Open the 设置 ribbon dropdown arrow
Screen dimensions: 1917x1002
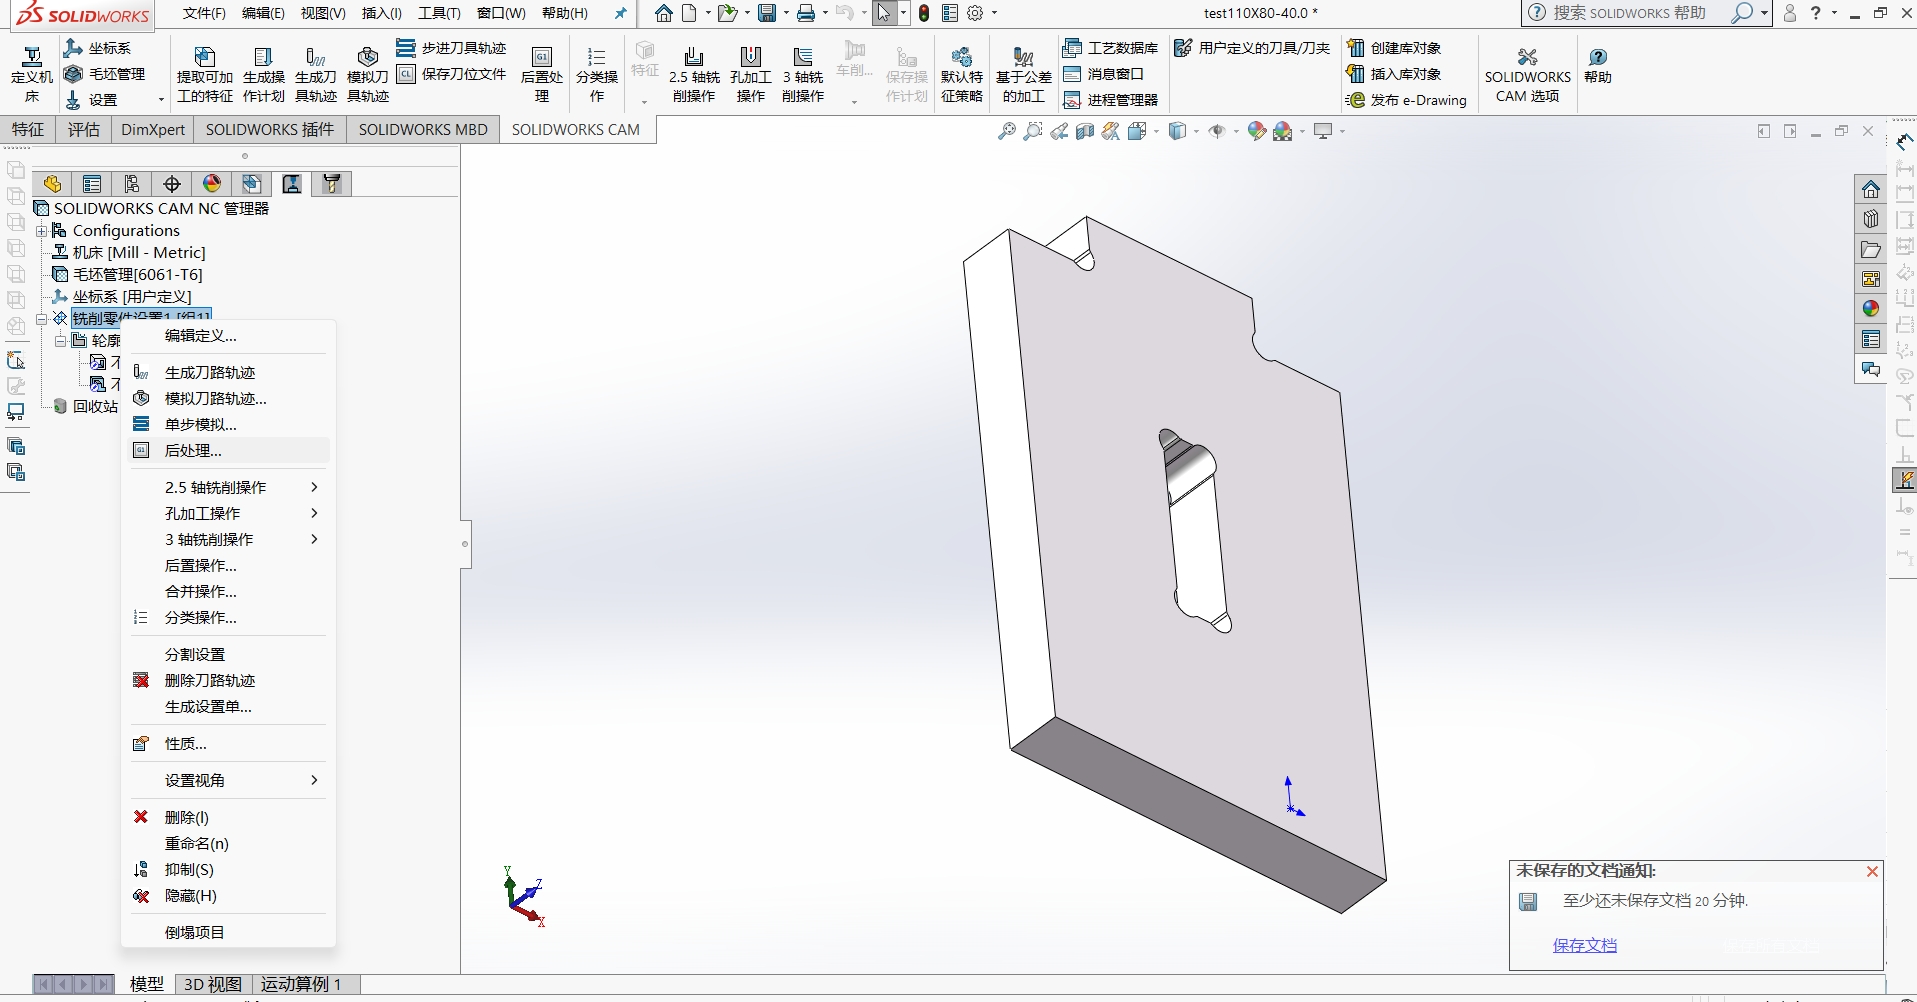click(161, 100)
